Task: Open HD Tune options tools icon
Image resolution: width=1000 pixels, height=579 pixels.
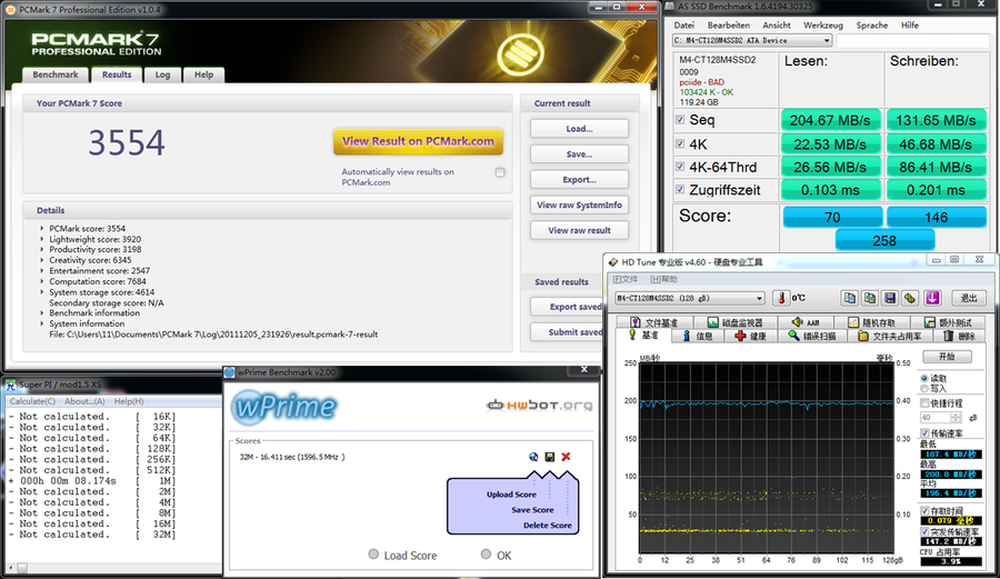Action: click(x=911, y=298)
